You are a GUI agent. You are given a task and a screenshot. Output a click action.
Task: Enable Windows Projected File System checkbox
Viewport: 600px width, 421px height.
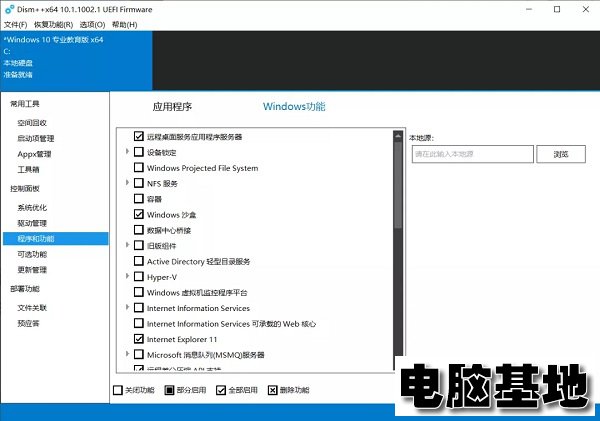(139, 167)
